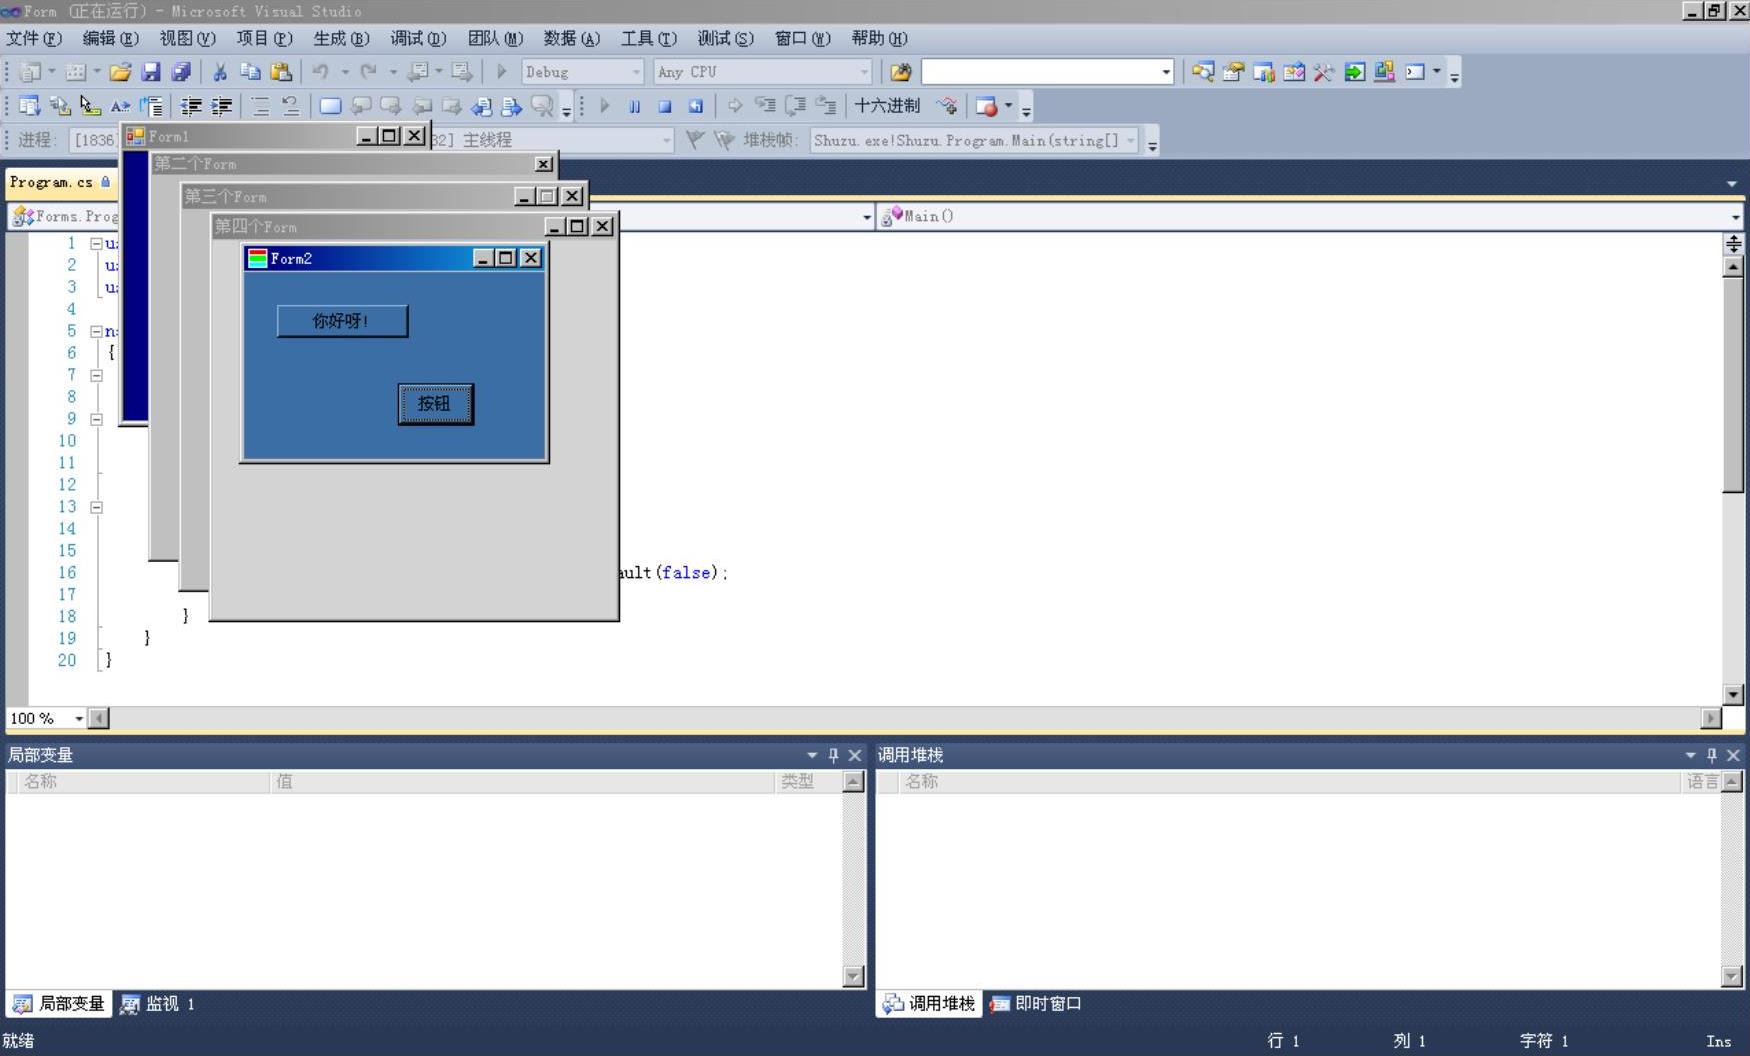This screenshot has height=1056, width=1750.
Task: Stop debugging with the square icon
Action: click(665, 106)
